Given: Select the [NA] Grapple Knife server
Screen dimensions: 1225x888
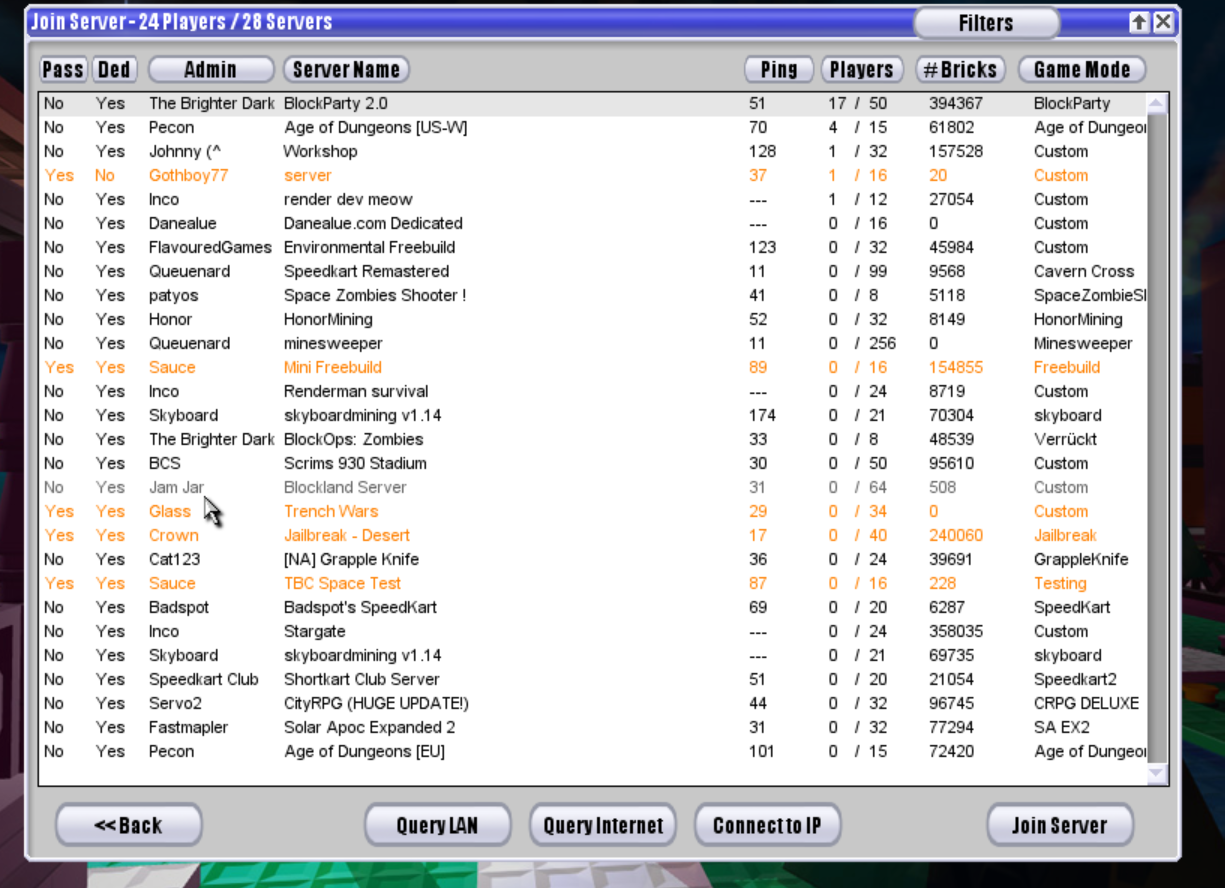Looking at the screenshot, I should pyautogui.click(x=593, y=559).
